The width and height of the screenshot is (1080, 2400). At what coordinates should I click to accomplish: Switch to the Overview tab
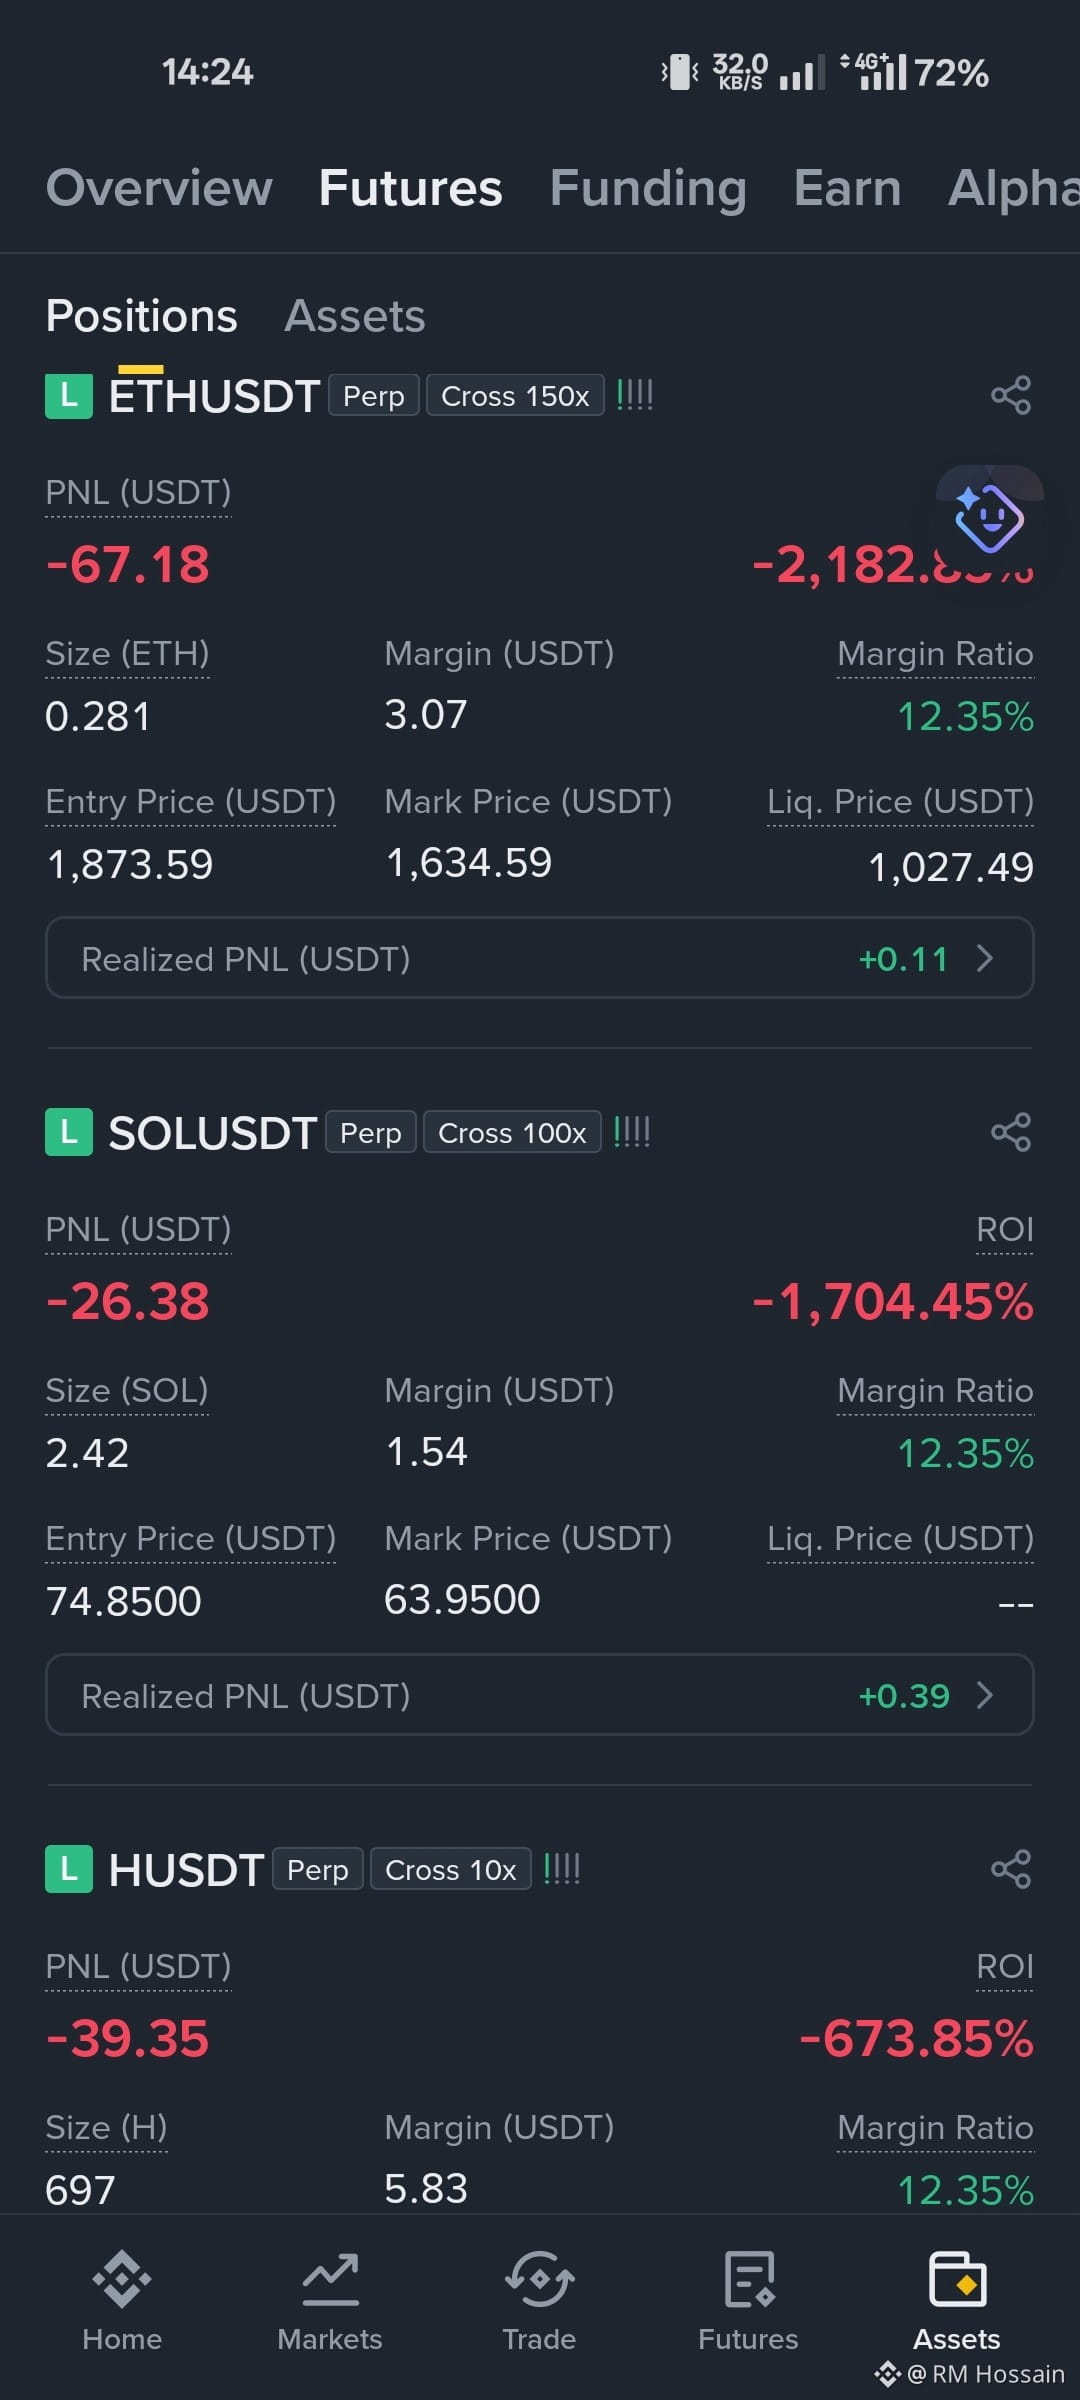tap(159, 188)
